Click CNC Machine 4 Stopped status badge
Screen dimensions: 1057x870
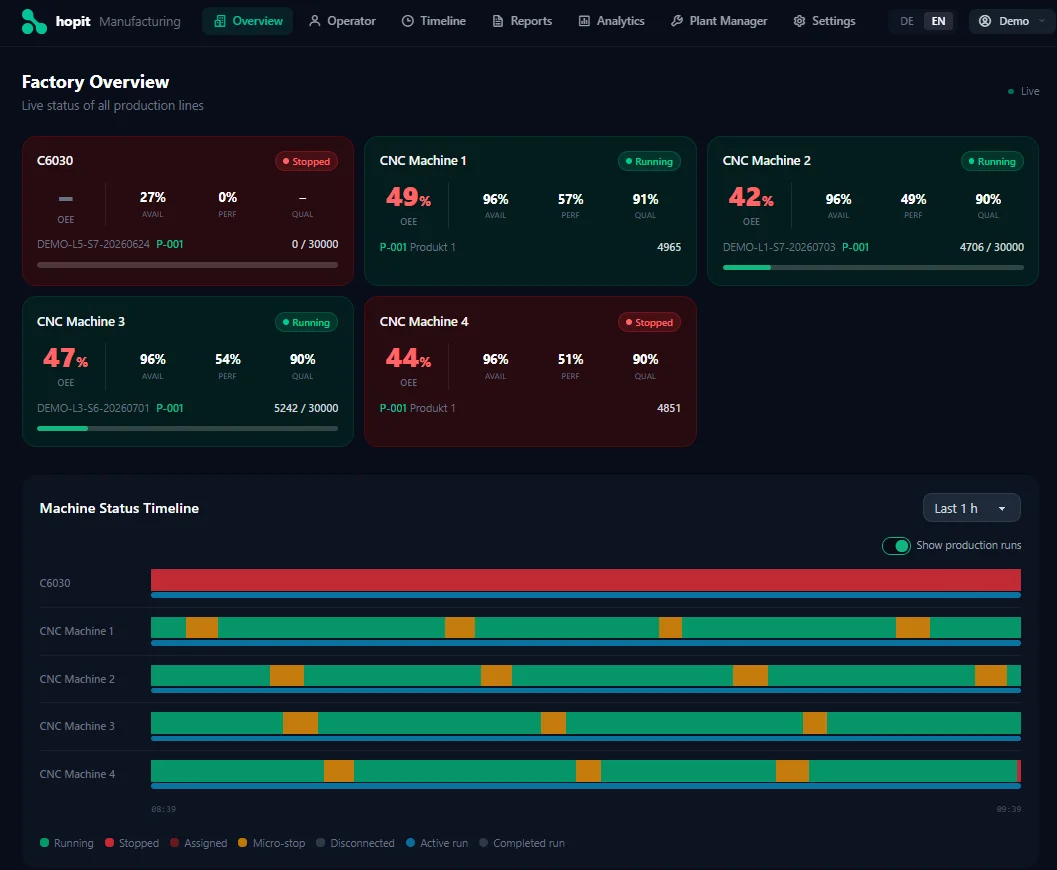tap(649, 322)
